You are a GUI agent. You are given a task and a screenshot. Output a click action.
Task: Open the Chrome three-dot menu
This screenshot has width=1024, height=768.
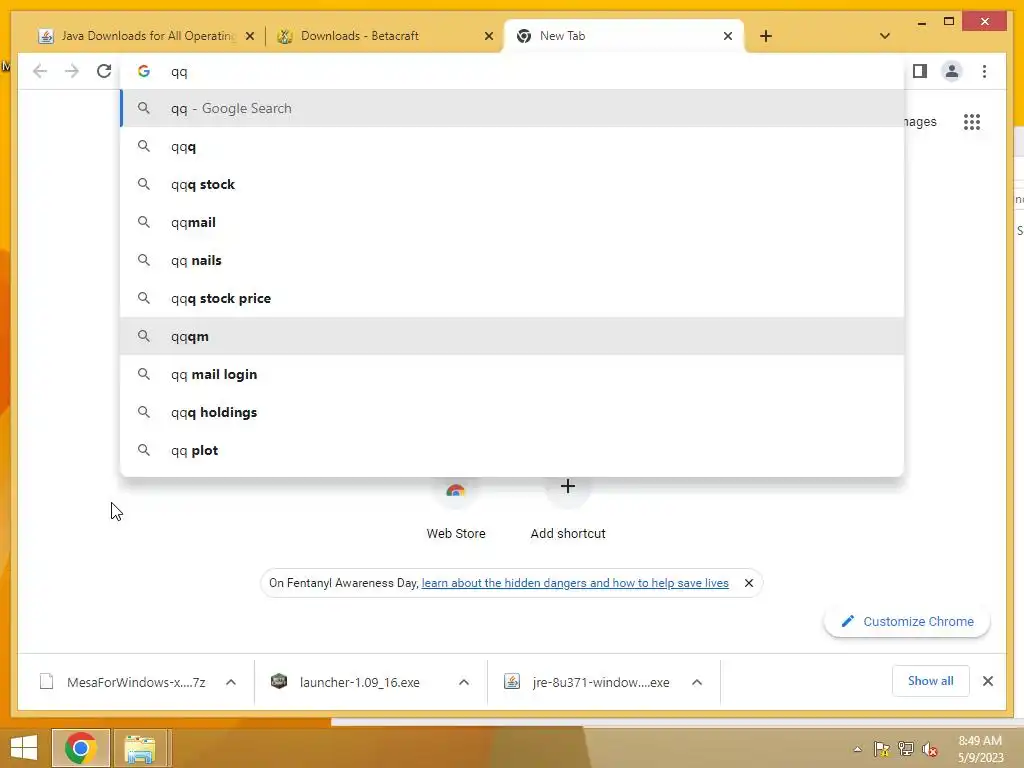(x=984, y=71)
